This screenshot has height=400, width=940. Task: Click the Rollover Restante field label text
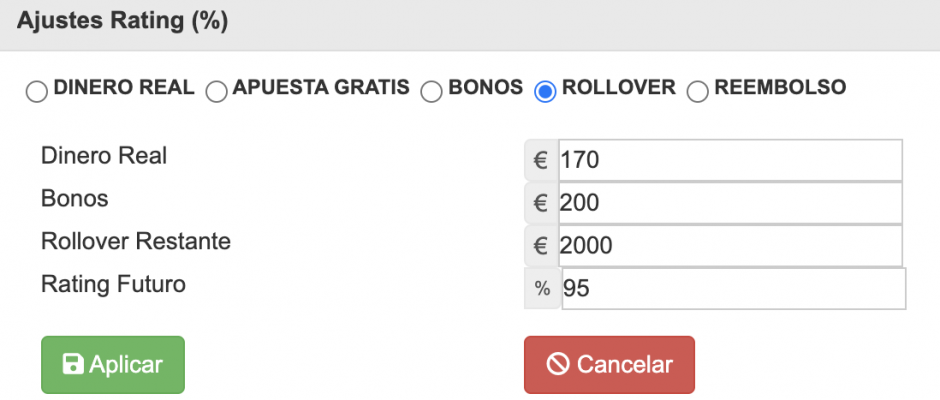[136, 242]
